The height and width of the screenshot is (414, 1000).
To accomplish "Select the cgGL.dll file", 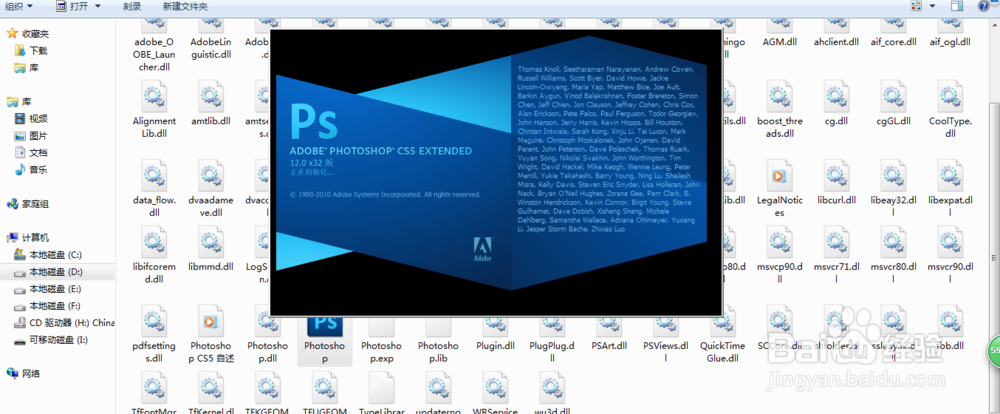I will coord(893,103).
